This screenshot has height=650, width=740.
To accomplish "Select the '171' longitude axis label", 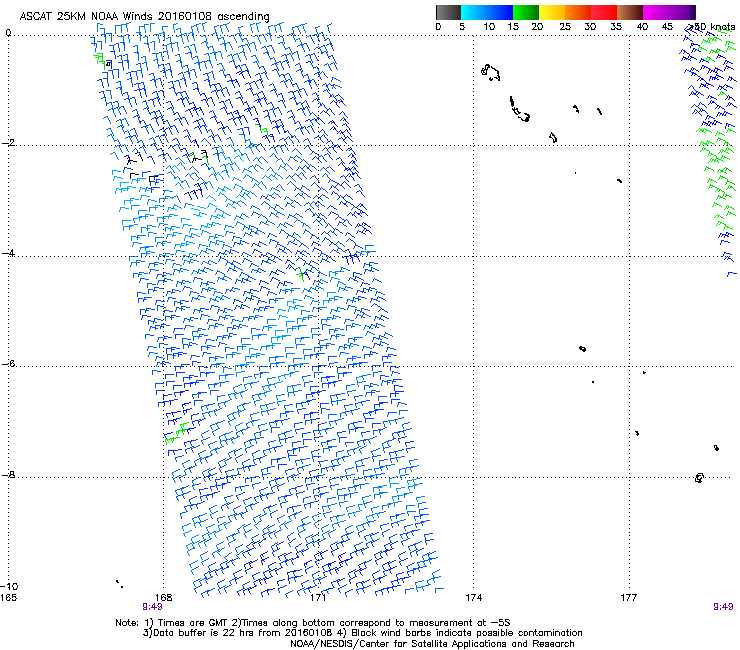I will (x=318, y=598).
